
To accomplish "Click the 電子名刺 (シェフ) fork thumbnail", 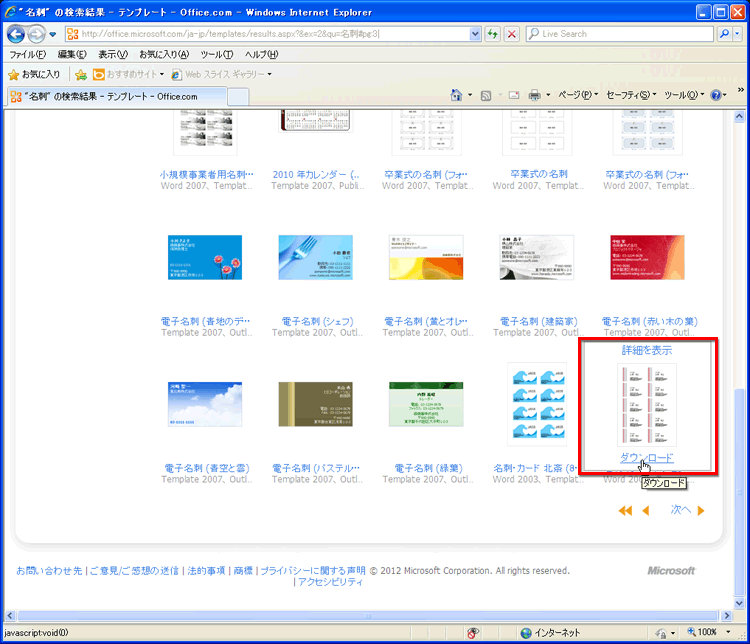I will point(316,257).
